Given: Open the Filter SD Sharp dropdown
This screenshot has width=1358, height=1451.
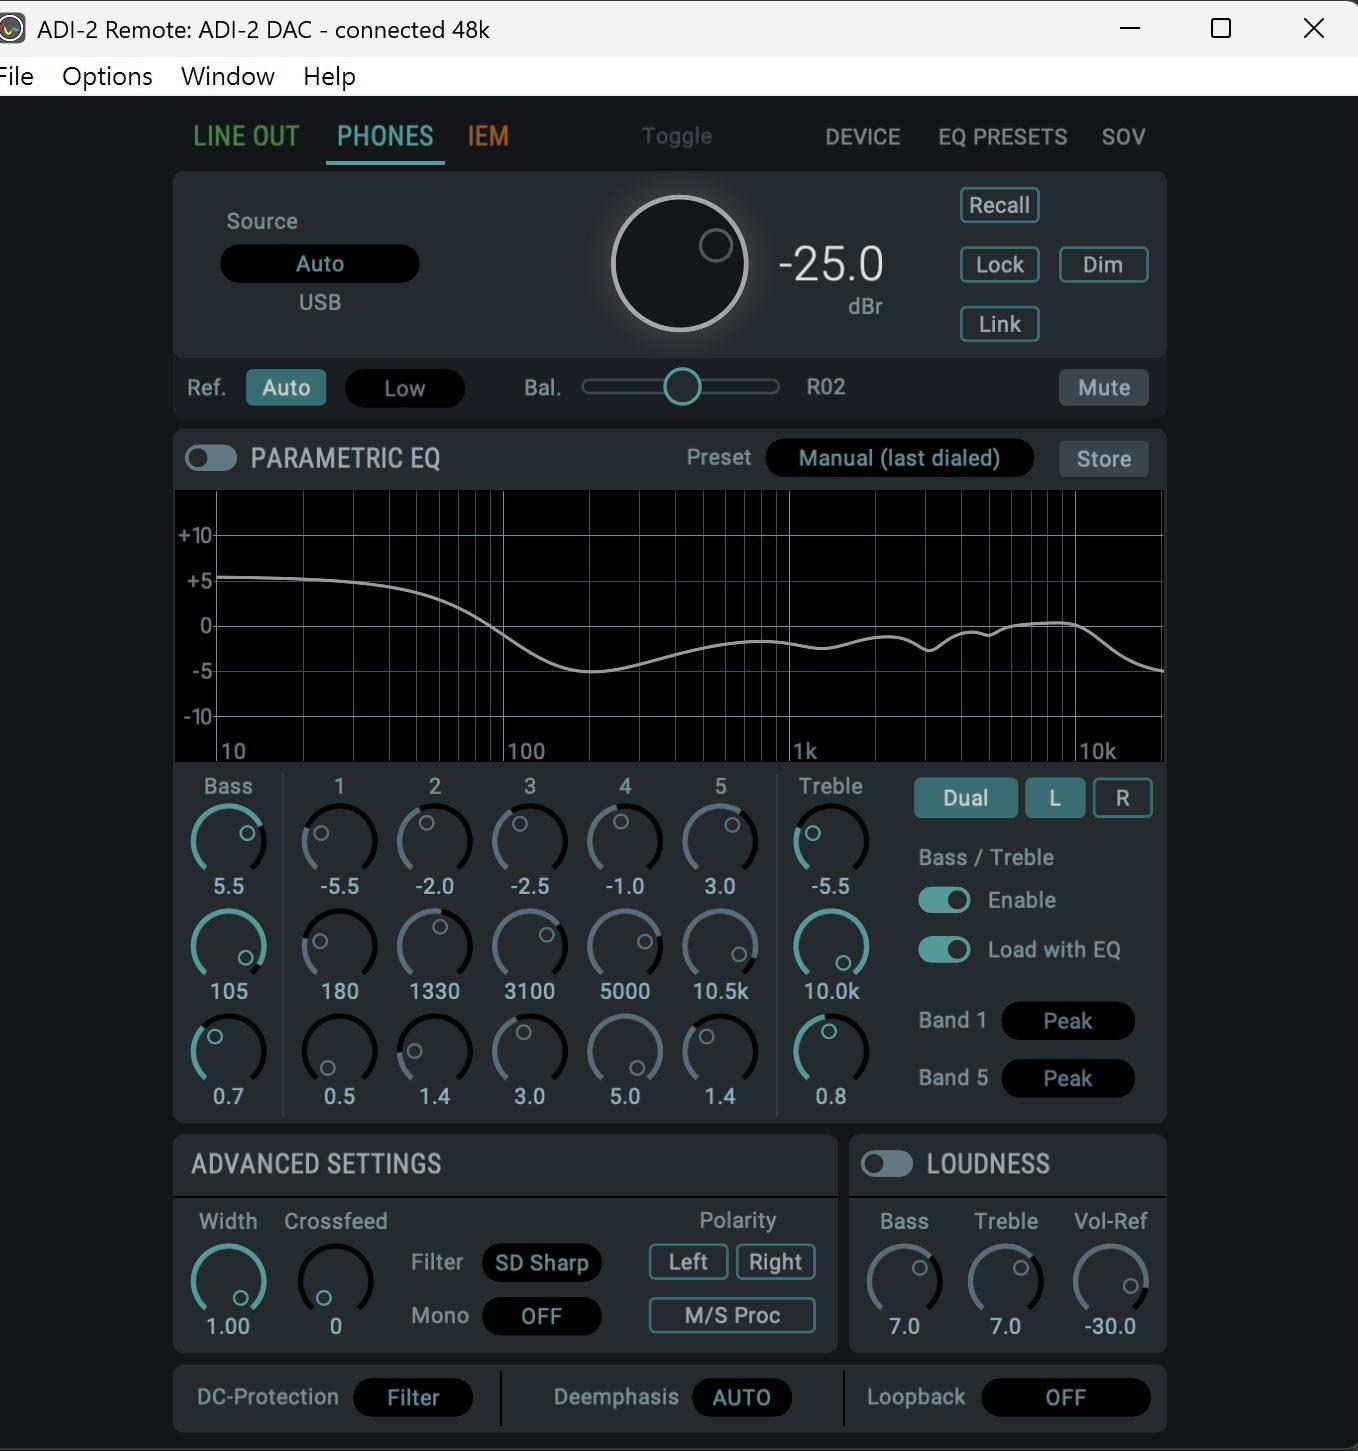Looking at the screenshot, I should click(x=542, y=1263).
